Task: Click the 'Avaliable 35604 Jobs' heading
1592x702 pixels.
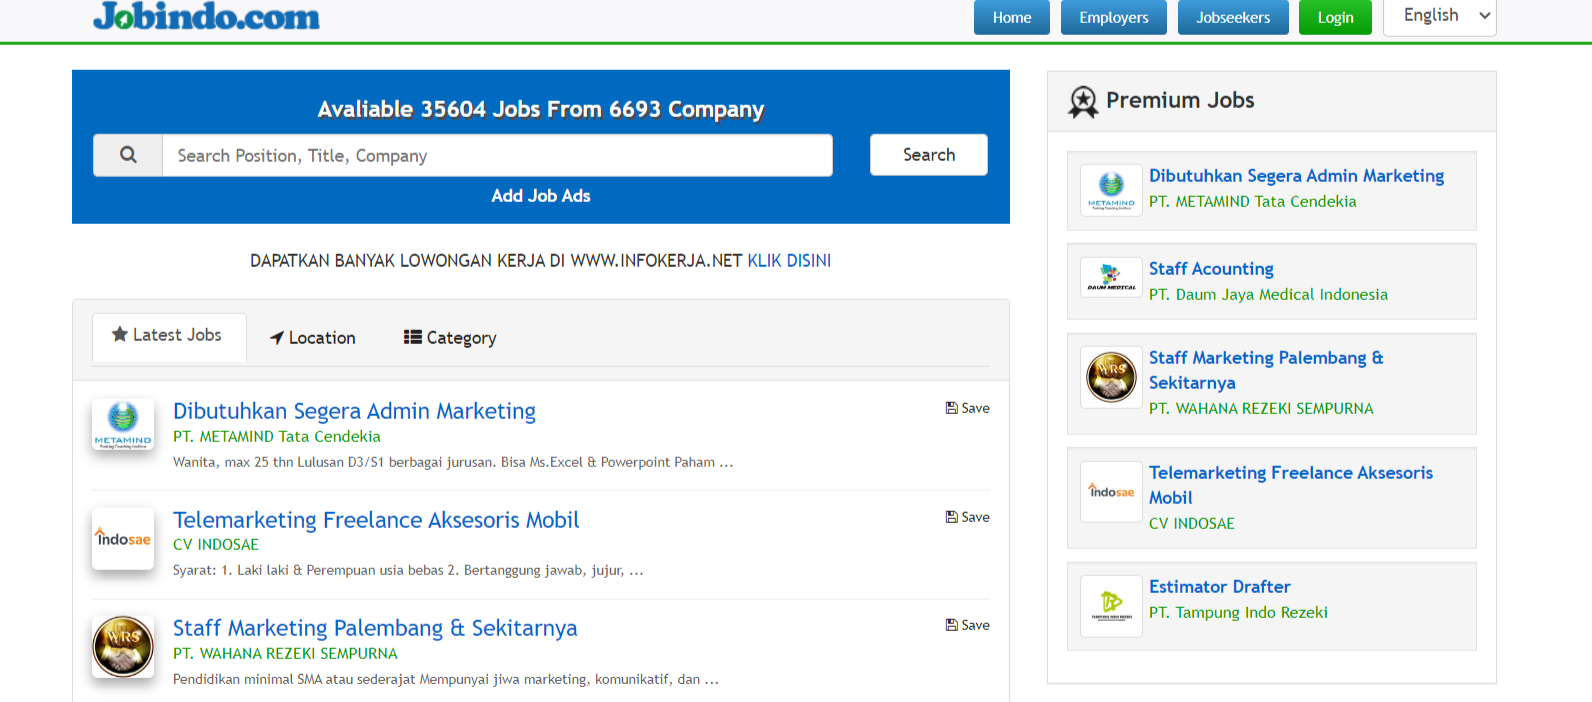Action: click(x=541, y=109)
